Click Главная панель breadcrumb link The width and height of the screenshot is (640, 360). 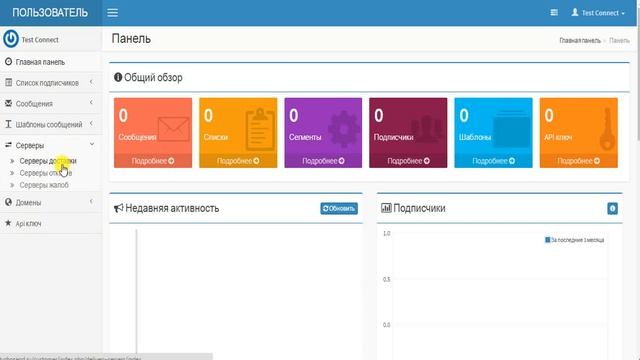pyautogui.click(x=580, y=40)
